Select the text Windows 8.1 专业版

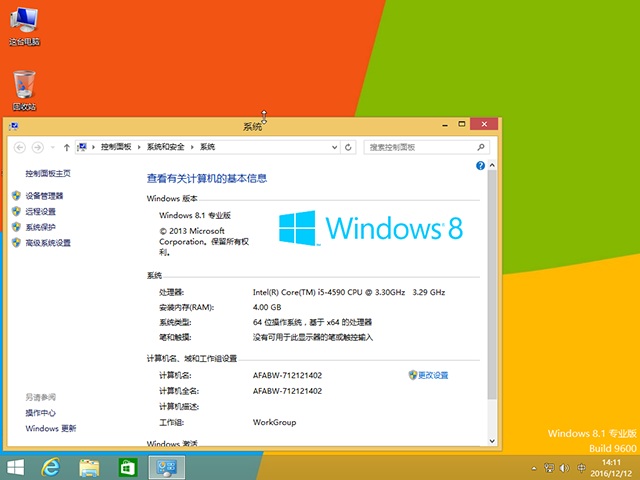195,215
